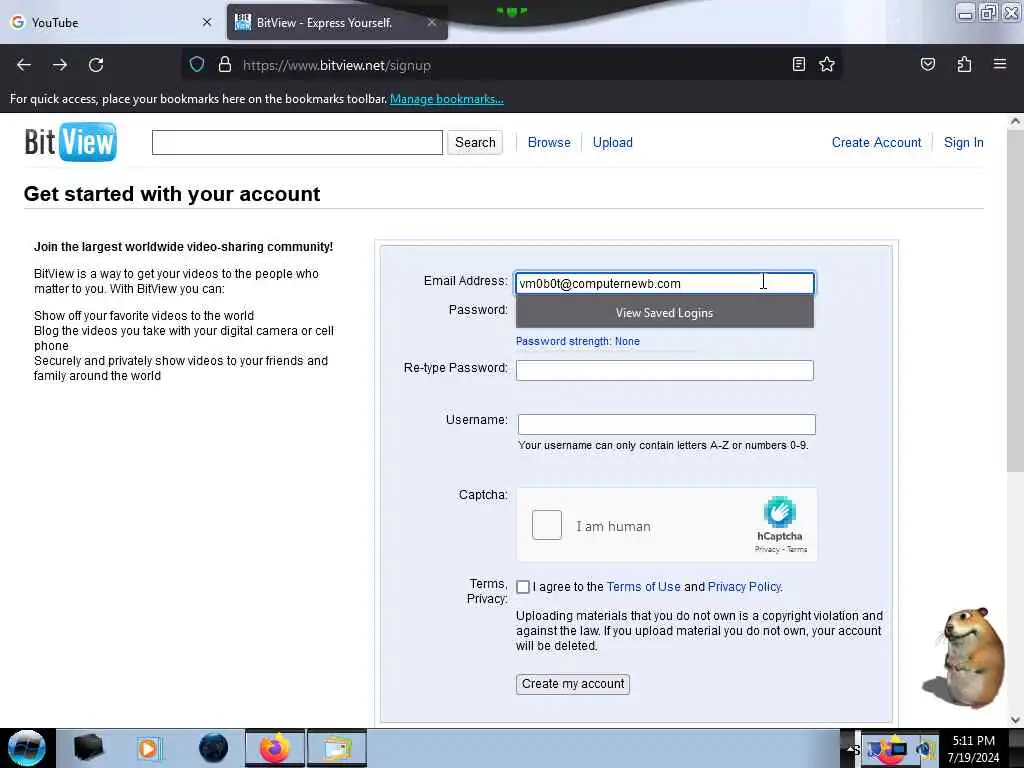Focus the Username field
Image resolution: width=1024 pixels, height=768 pixels.
coord(667,424)
